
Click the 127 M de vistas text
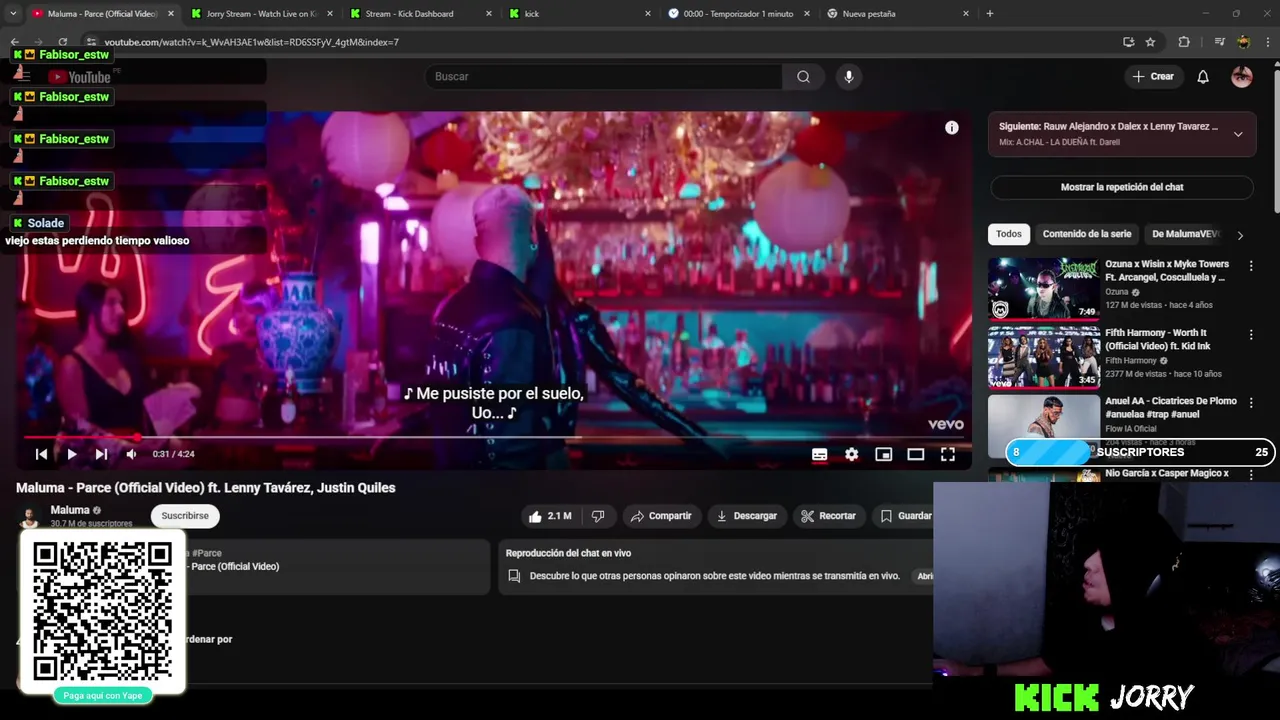(x=1135, y=305)
